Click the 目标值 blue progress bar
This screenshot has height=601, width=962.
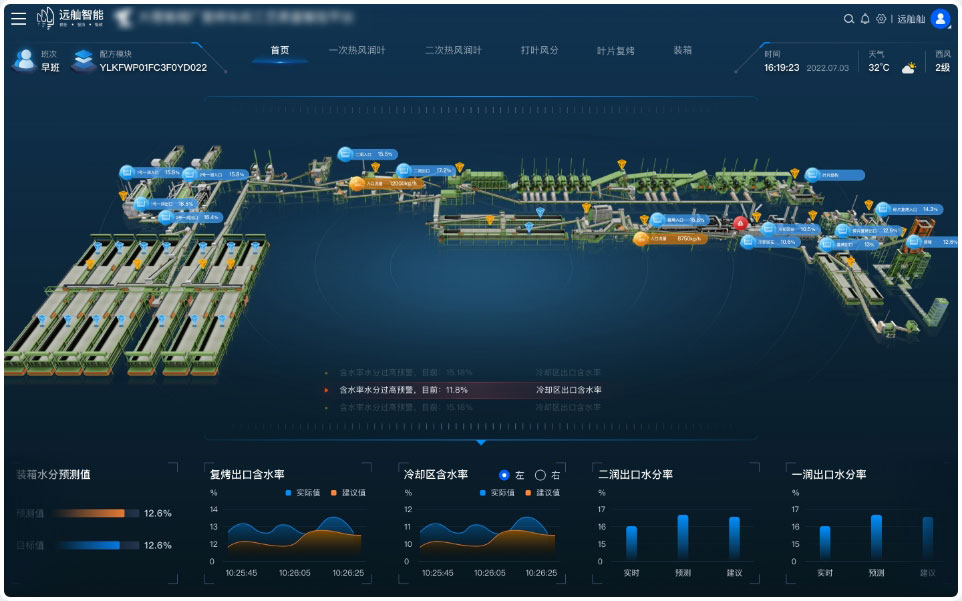(x=94, y=545)
